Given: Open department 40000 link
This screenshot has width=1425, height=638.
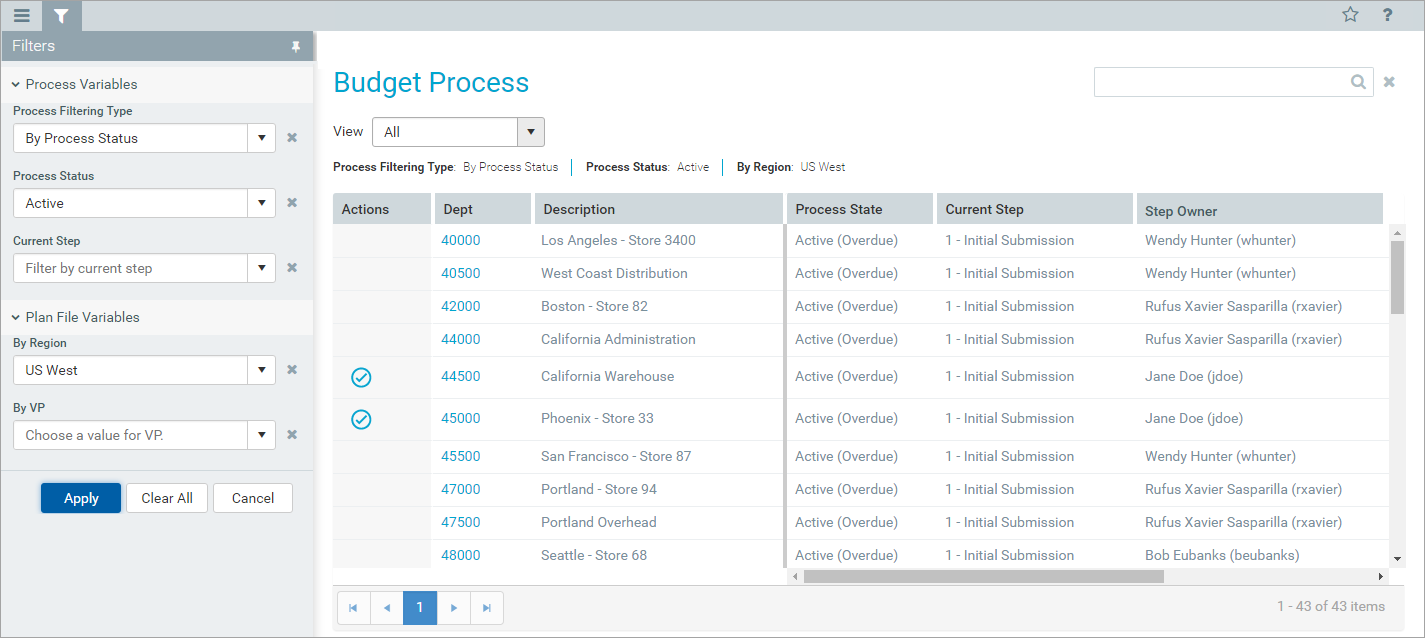Looking at the screenshot, I should (460, 240).
